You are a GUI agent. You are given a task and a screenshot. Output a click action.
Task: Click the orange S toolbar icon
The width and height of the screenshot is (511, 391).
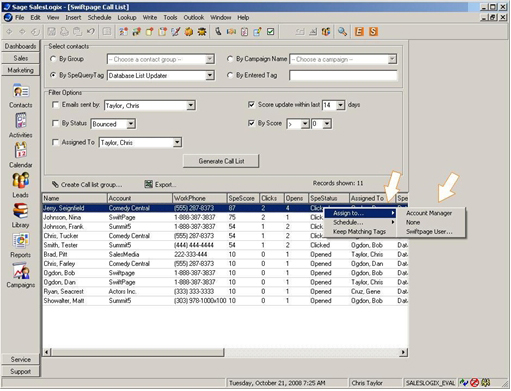pos(373,32)
